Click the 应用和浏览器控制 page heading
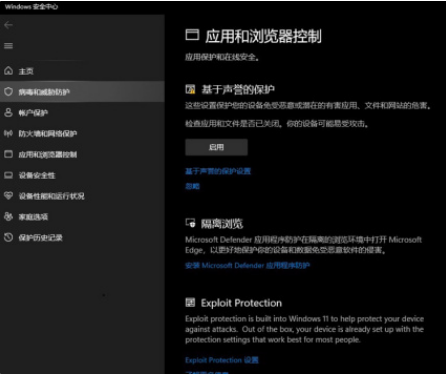446x375 pixels. click(263, 36)
